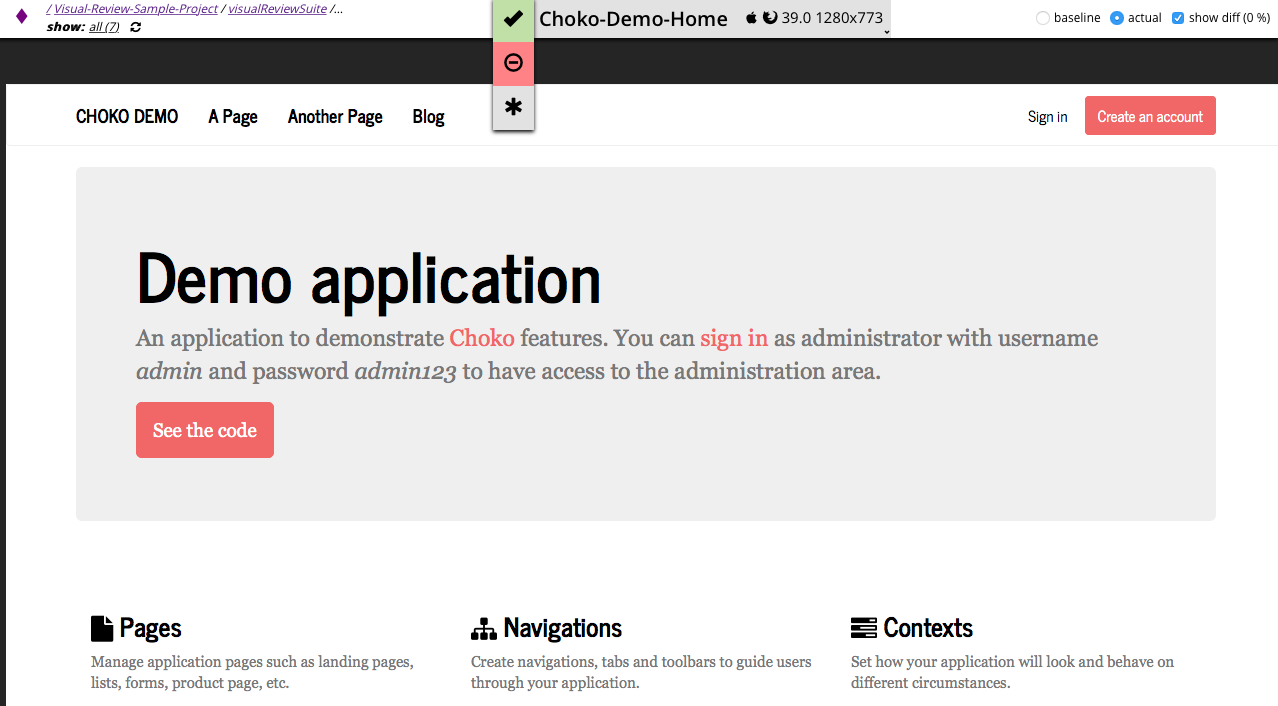Select the baseline radio button

click(x=1043, y=18)
